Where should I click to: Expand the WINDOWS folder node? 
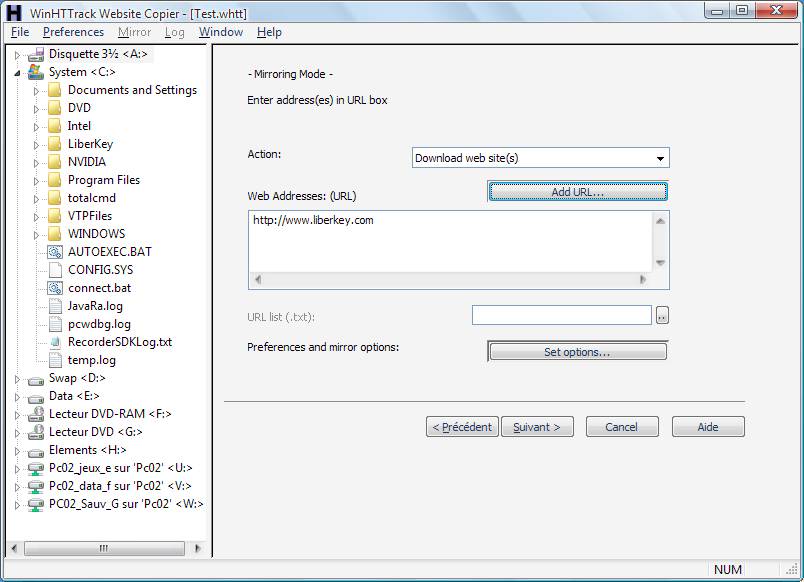point(36,235)
